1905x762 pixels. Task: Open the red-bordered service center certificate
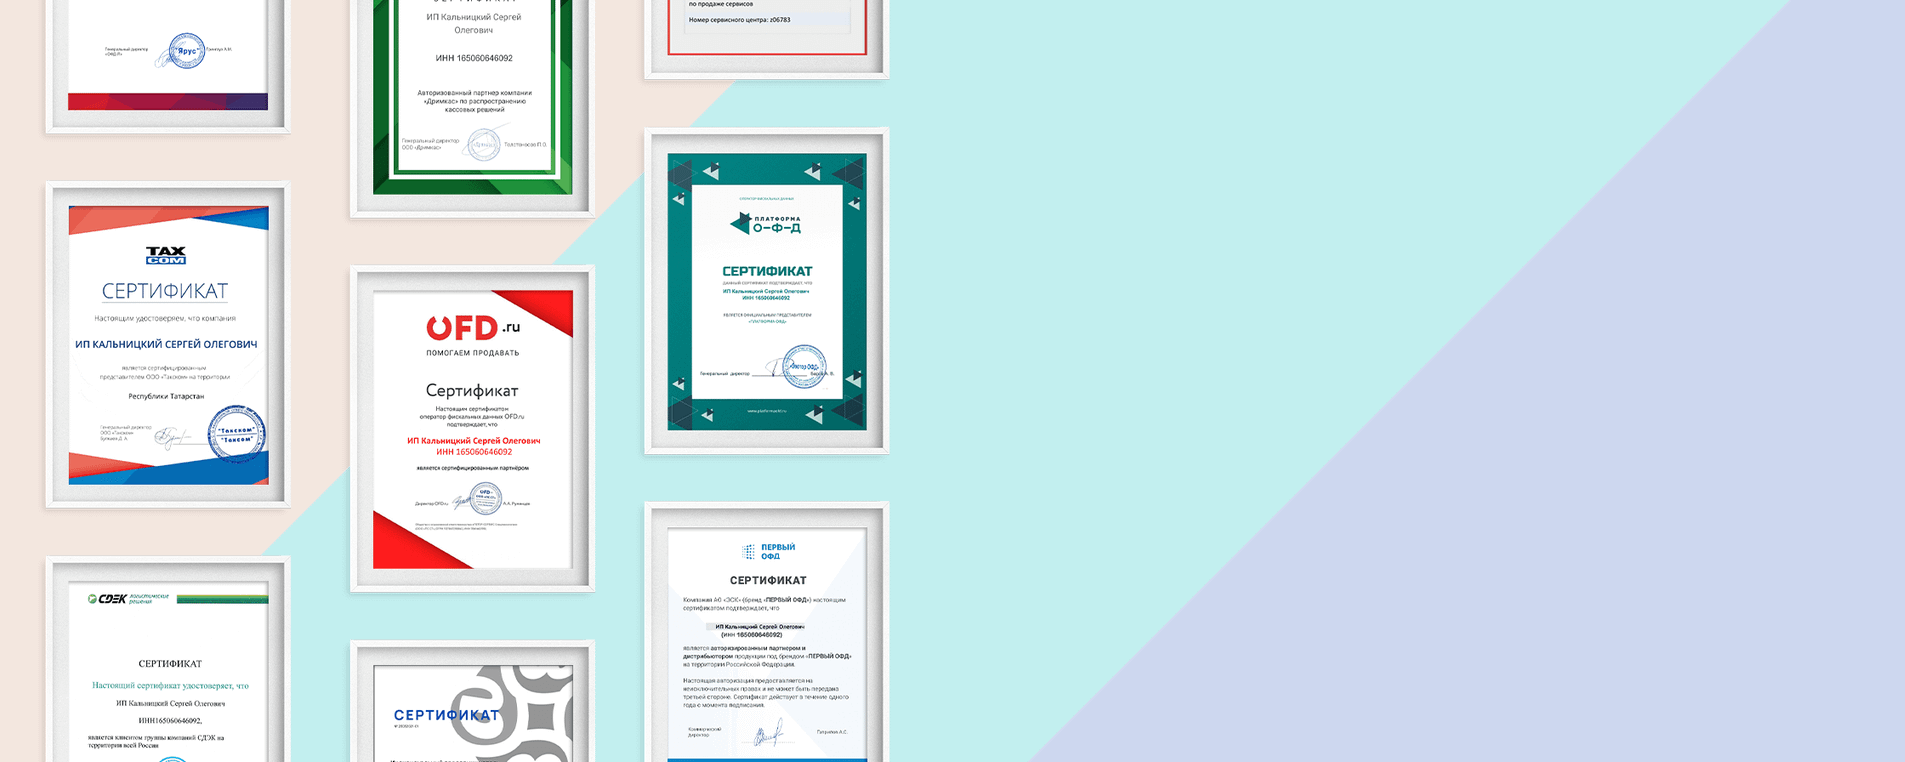(x=767, y=38)
